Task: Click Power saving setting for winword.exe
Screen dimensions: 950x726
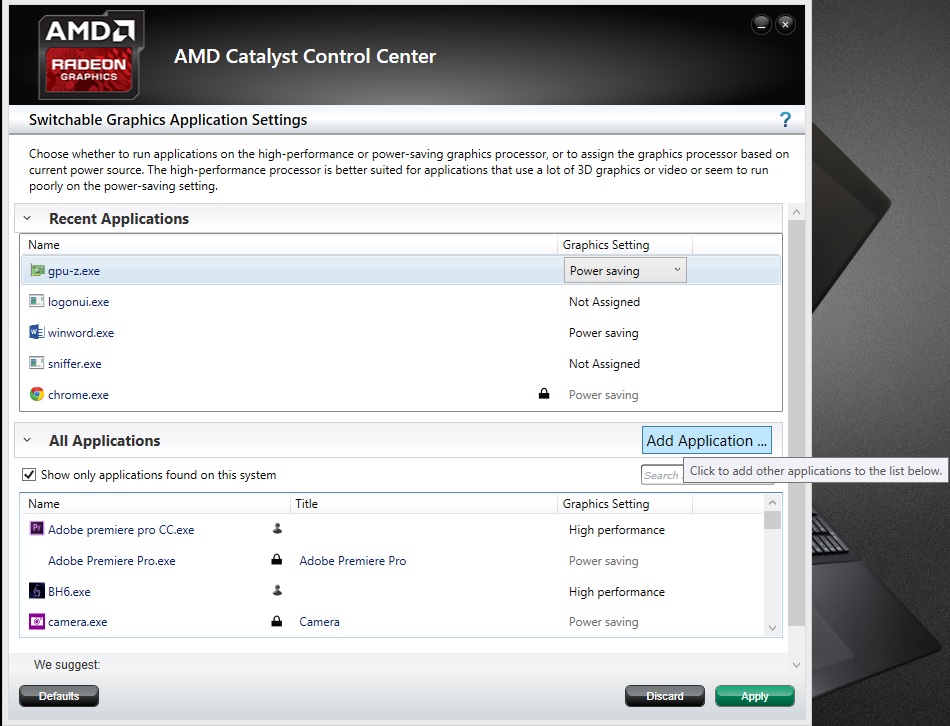Action: pyautogui.click(x=603, y=332)
